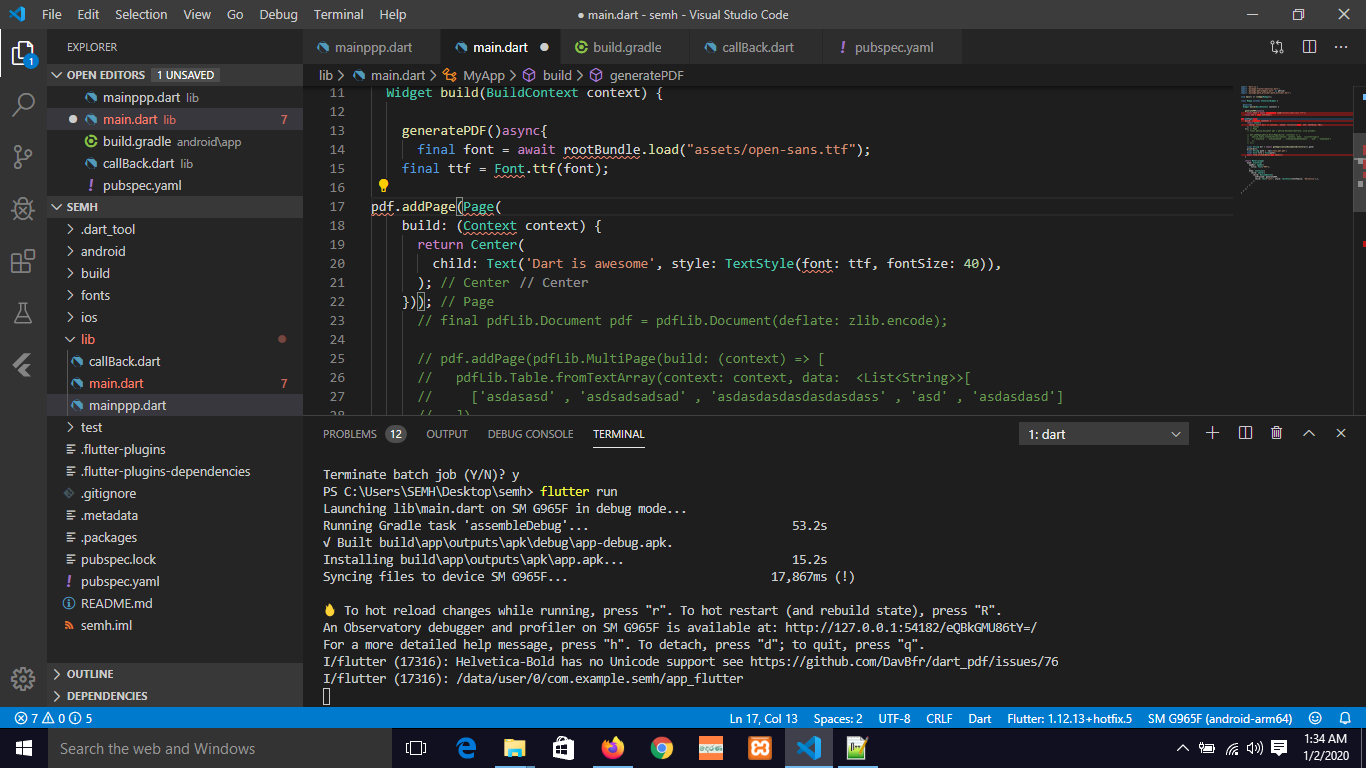
Task: Show the Output panel tab
Action: click(447, 434)
